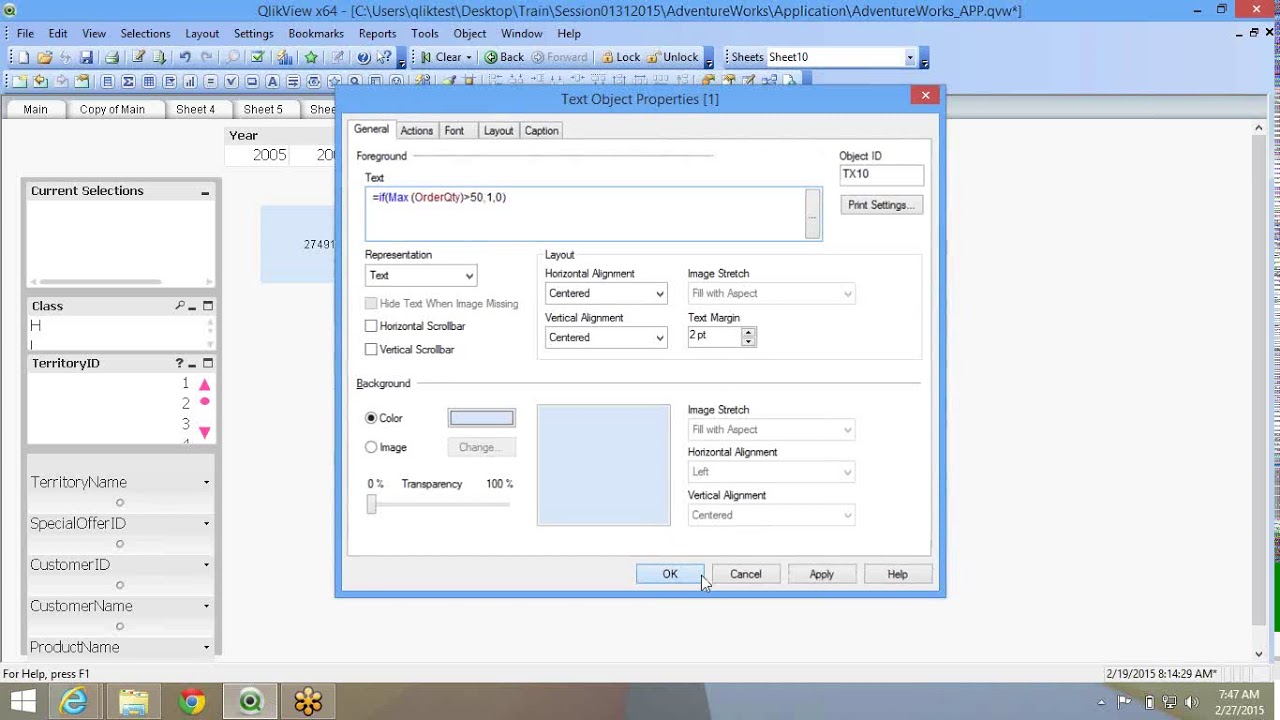
Task: Click the Save floppy disk icon
Action: (x=86, y=57)
